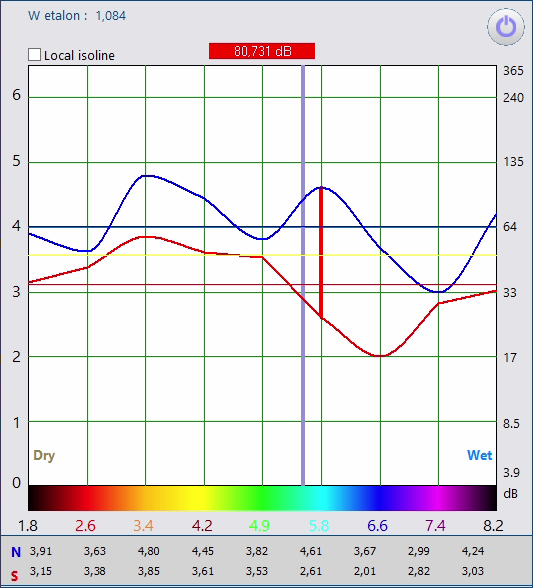
Task: Click the Dry label in chart
Action: click(44, 456)
